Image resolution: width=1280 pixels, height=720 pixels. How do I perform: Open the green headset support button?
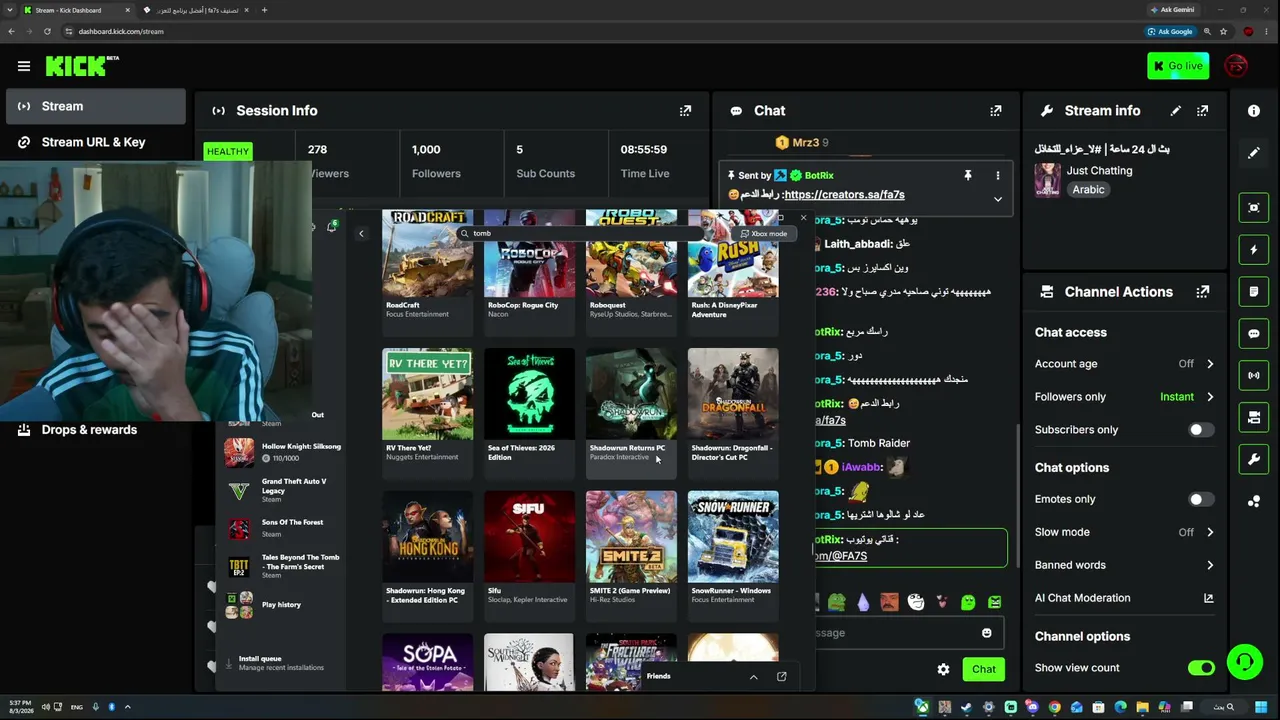click(x=1244, y=662)
